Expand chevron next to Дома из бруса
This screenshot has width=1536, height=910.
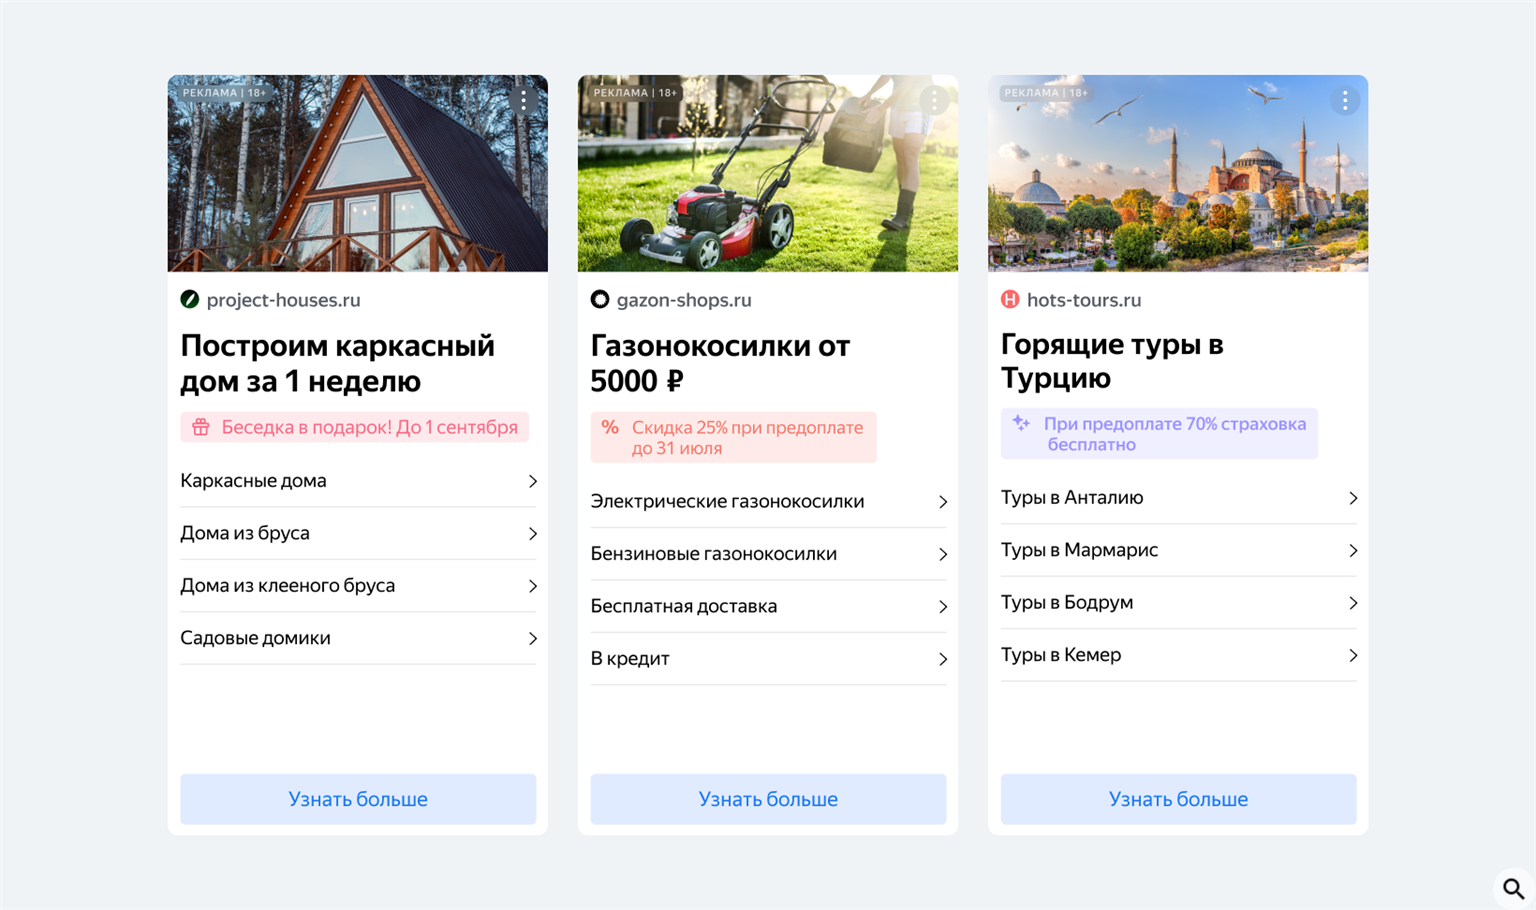(x=532, y=534)
